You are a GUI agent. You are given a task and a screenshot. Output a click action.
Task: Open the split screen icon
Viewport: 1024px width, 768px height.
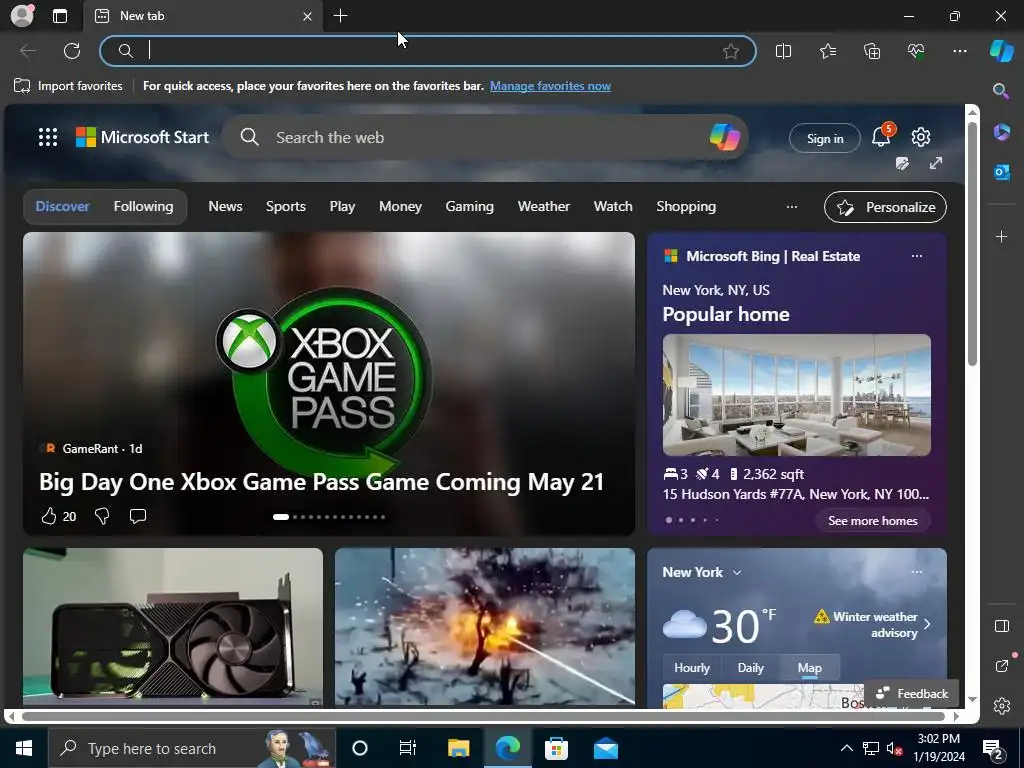click(783, 51)
